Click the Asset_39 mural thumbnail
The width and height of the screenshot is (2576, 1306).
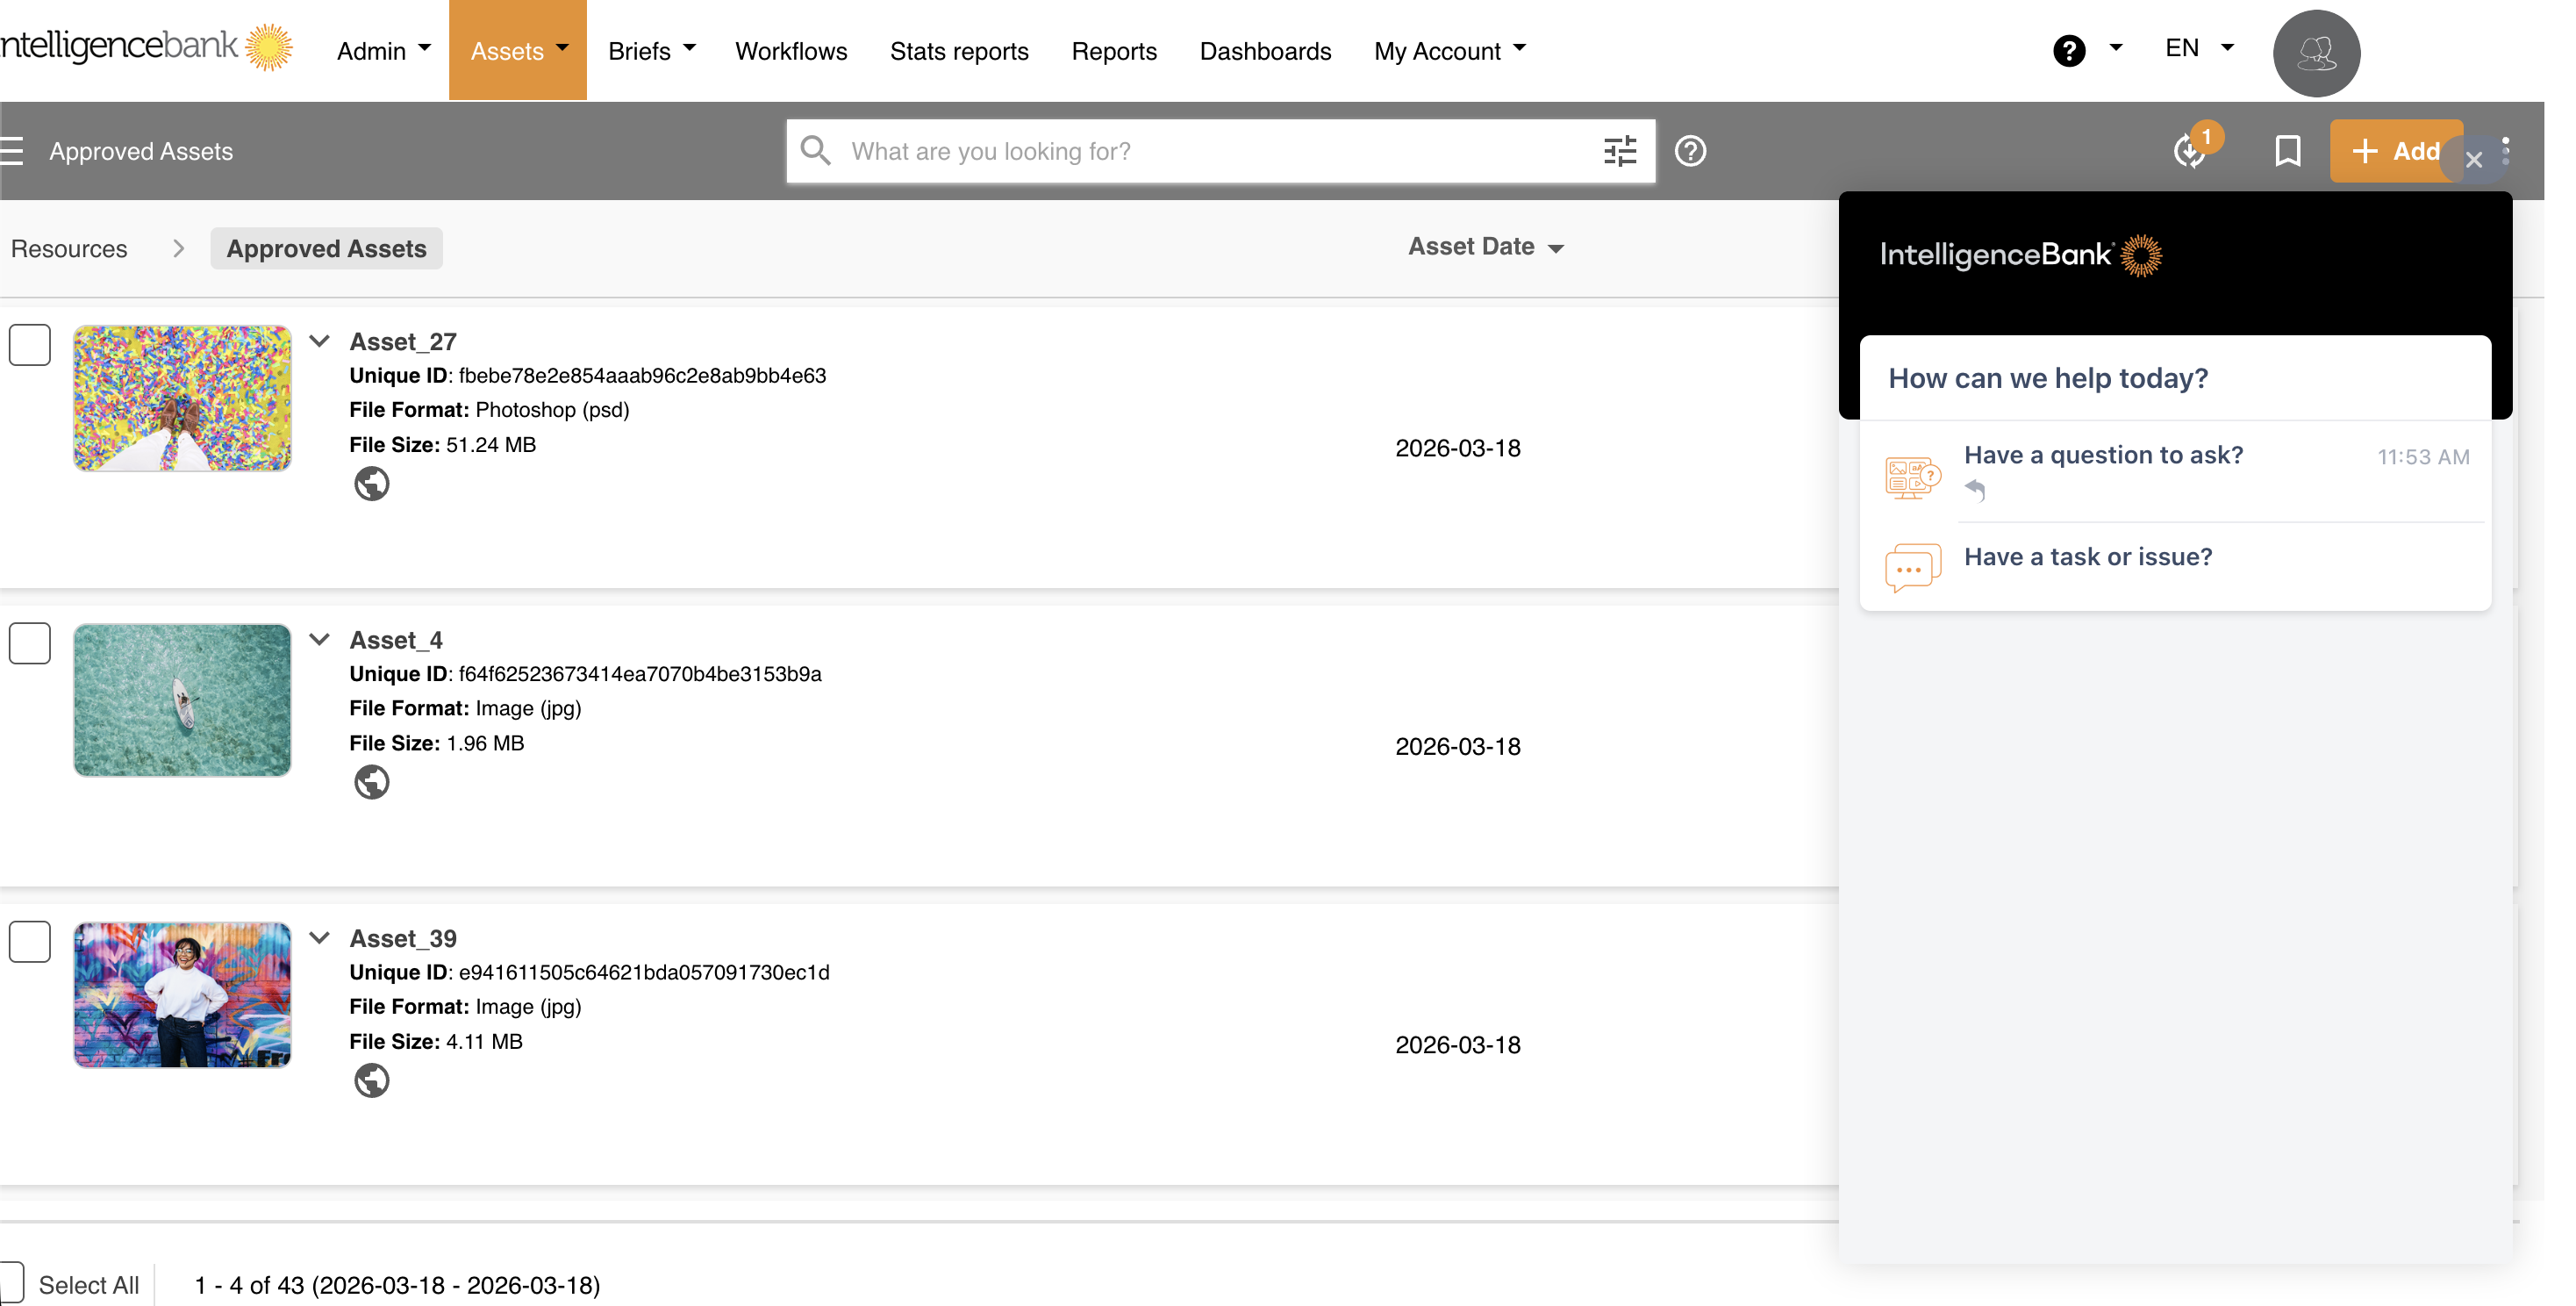tap(182, 995)
